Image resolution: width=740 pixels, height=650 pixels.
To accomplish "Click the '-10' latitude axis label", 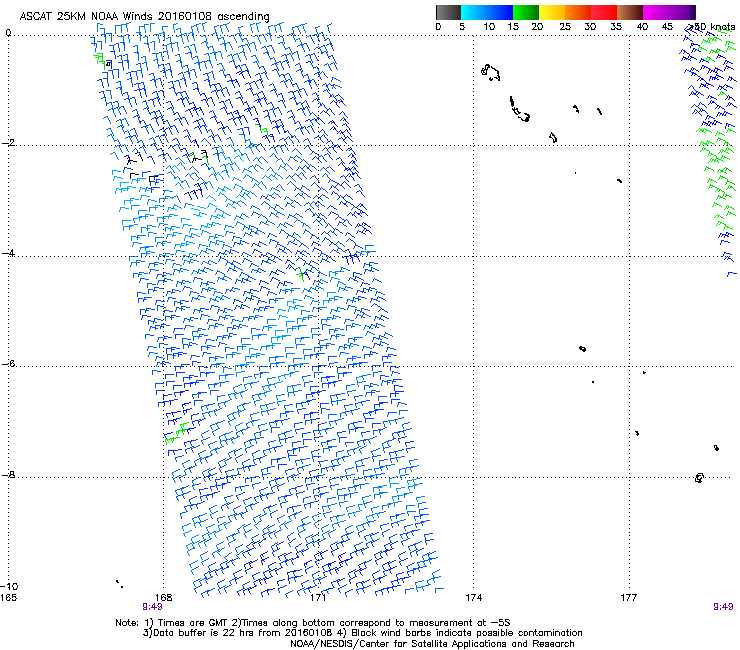I will (x=9, y=586).
